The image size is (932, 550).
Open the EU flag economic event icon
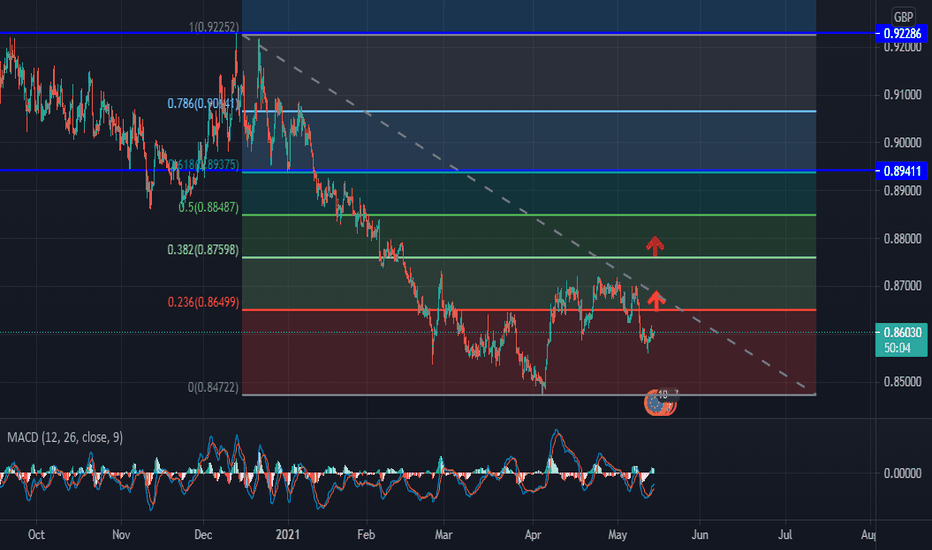(656, 404)
